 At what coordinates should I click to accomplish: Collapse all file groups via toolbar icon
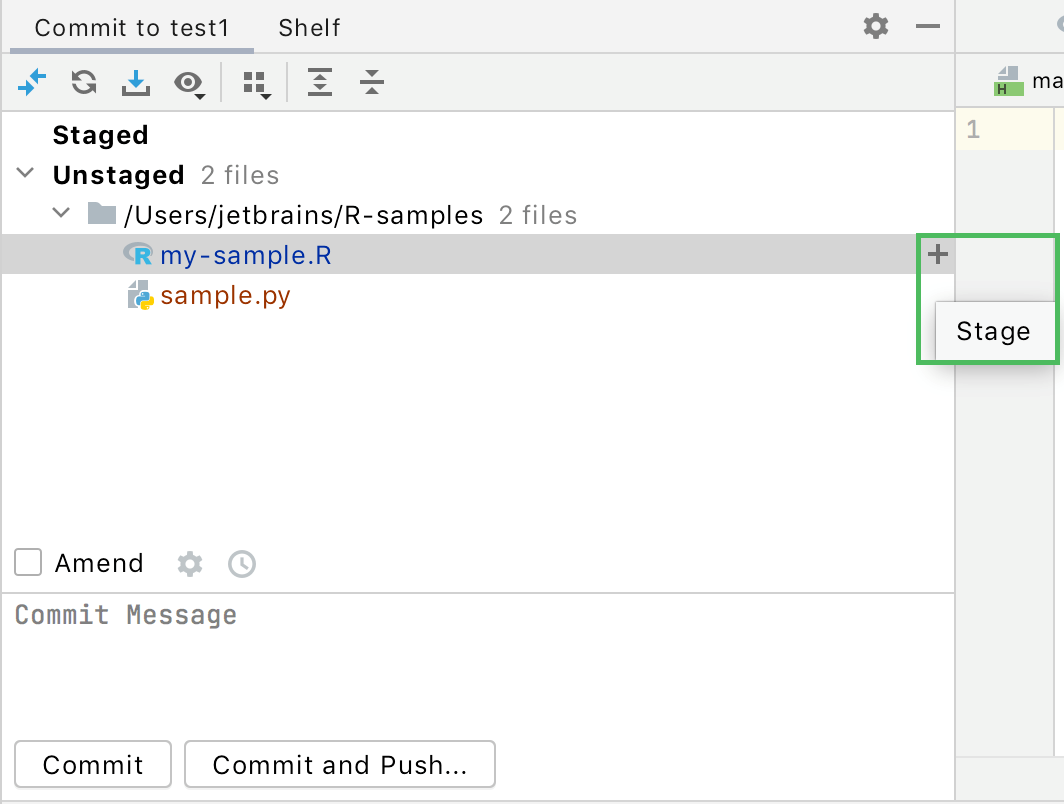click(x=371, y=82)
